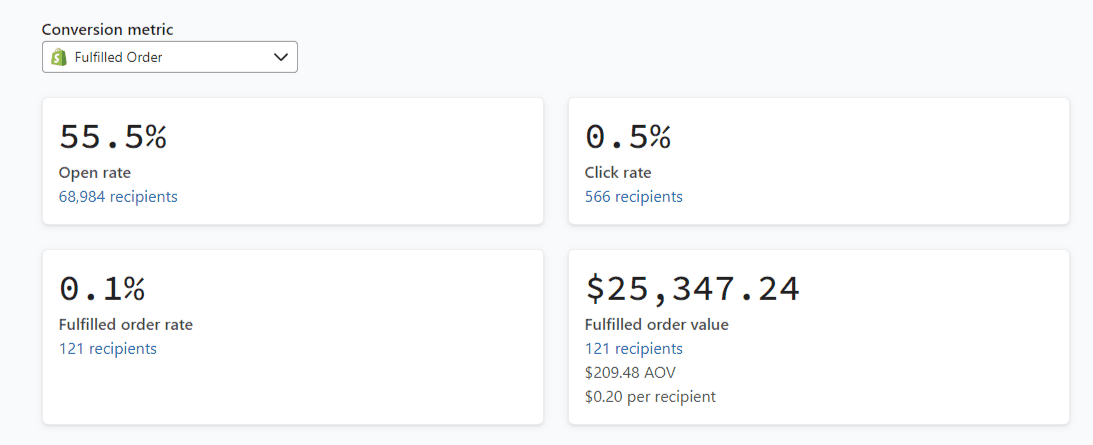View 121 recipients under Fulfilled order rate

pyautogui.click(x=108, y=349)
